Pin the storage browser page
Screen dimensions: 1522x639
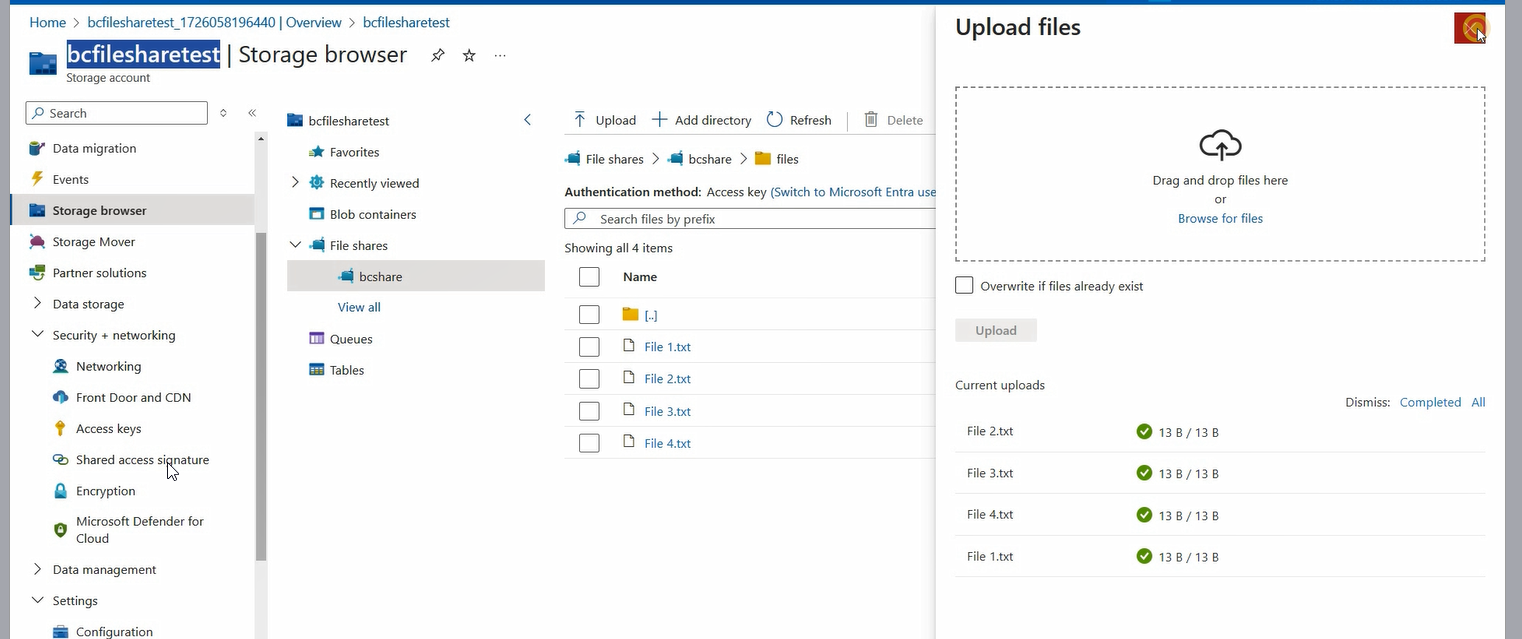[437, 56]
